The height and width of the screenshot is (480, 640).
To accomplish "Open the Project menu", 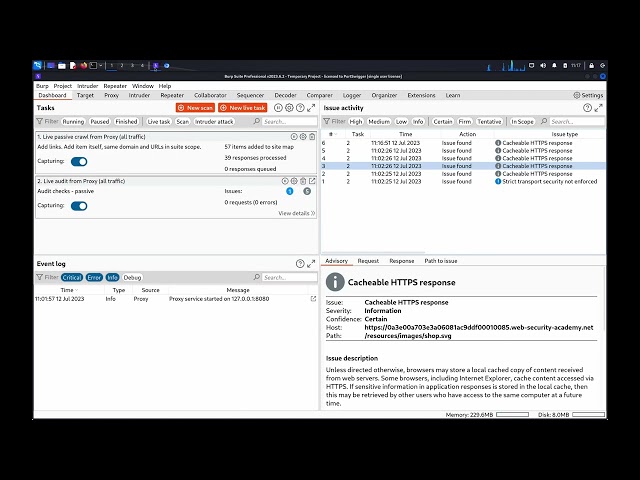I will (62, 86).
